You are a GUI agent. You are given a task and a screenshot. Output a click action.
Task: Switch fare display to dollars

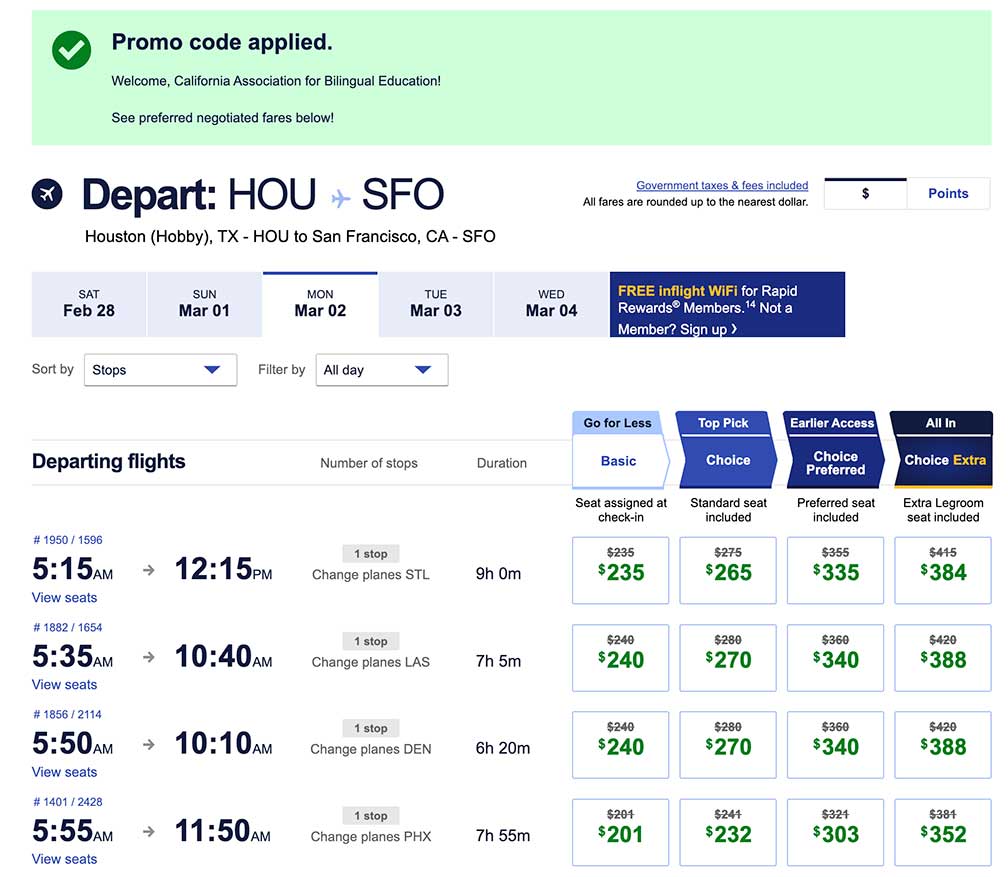tap(865, 194)
